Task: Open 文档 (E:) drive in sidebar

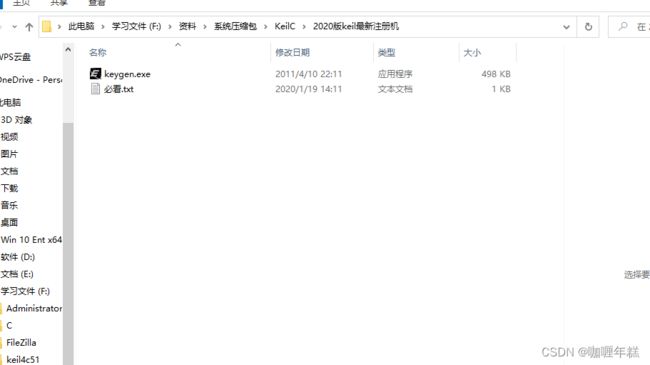Action: [17, 274]
